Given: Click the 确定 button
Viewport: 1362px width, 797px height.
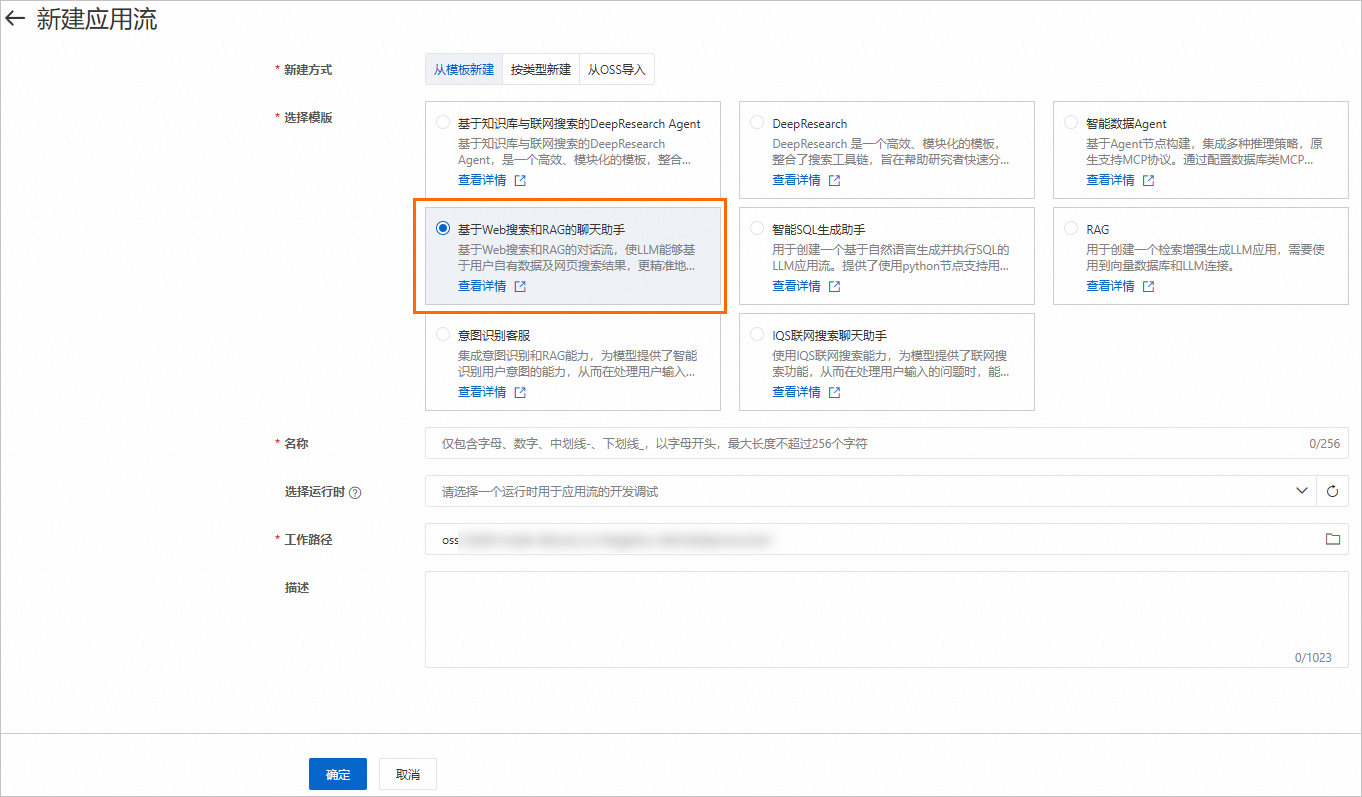Looking at the screenshot, I should point(338,774).
